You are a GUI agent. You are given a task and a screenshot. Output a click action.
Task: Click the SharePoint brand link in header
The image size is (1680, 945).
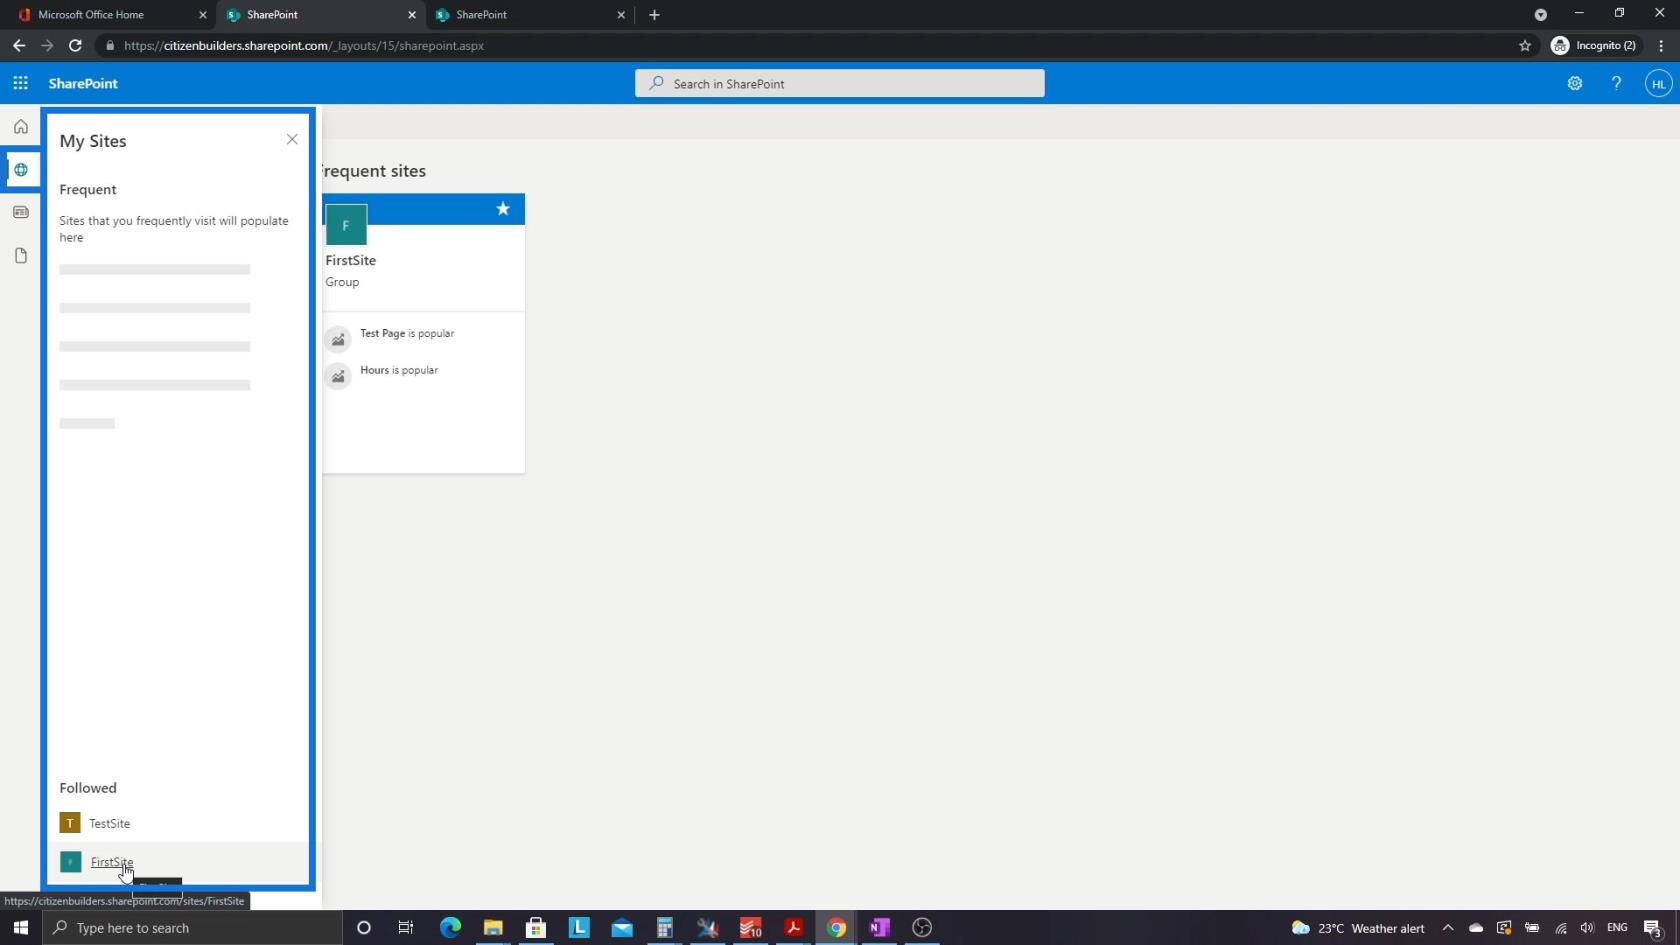83,84
